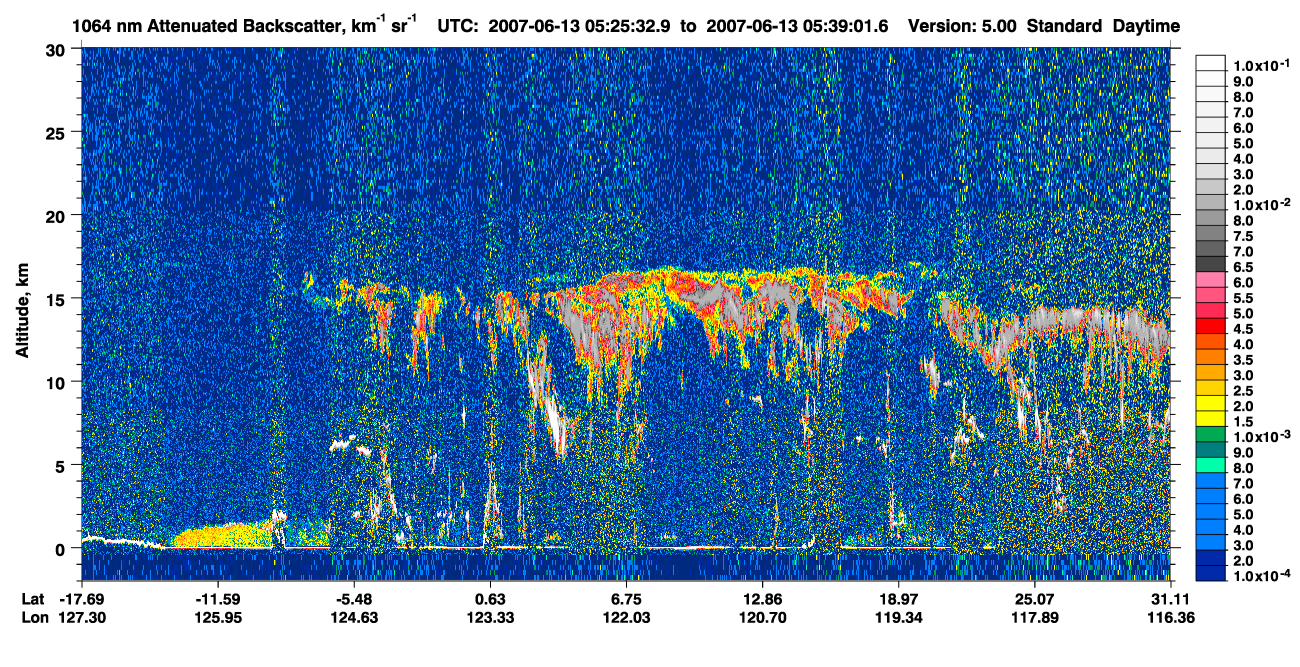
Task: Select the mint green colorbar swatch
Action: click(1211, 466)
